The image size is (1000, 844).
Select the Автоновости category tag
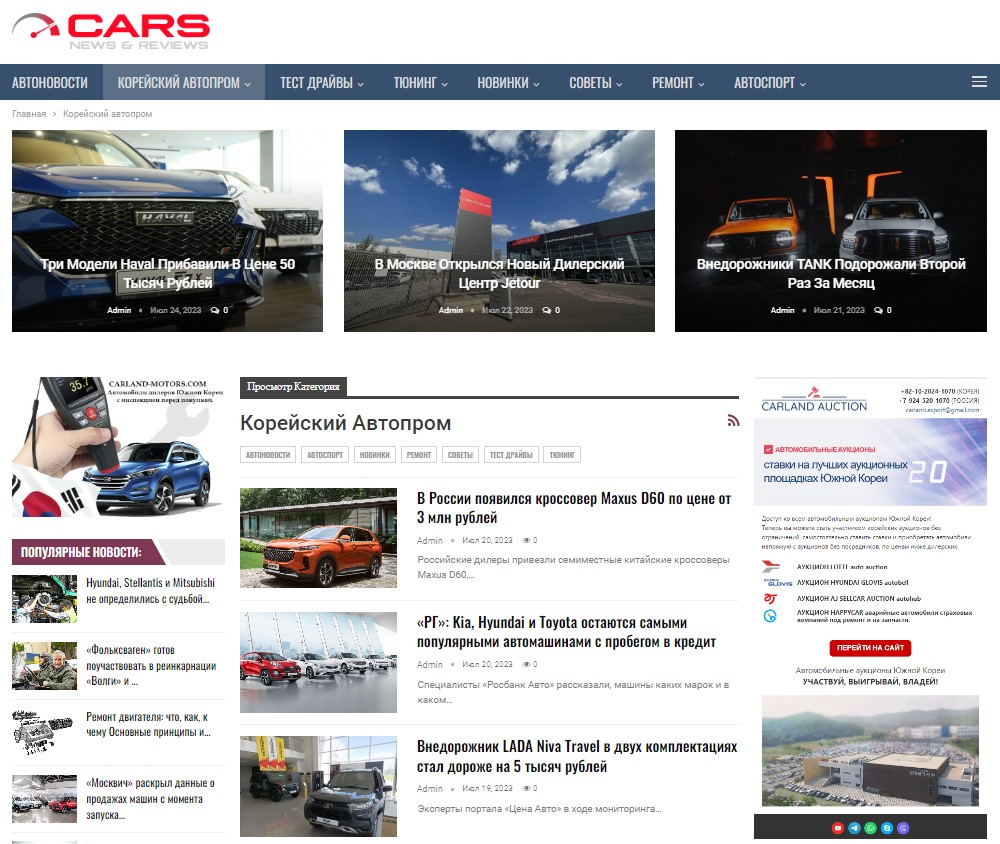coord(268,455)
